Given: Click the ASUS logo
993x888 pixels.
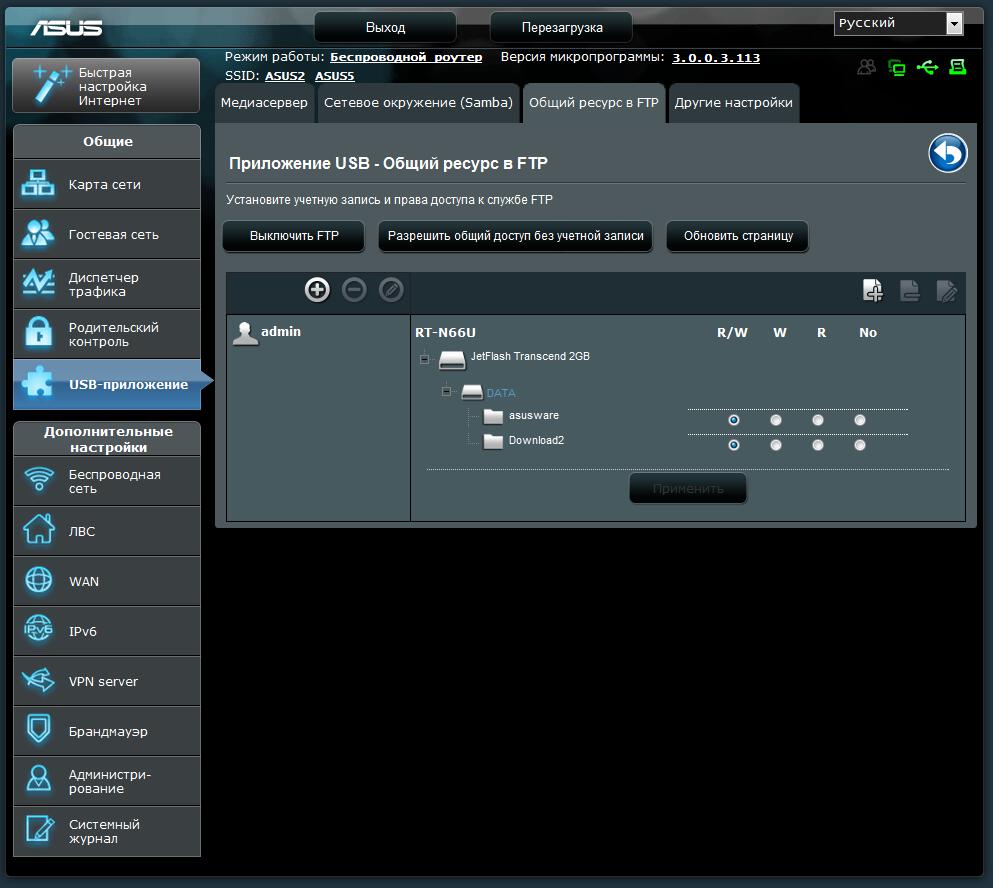Looking at the screenshot, I should click(66, 28).
